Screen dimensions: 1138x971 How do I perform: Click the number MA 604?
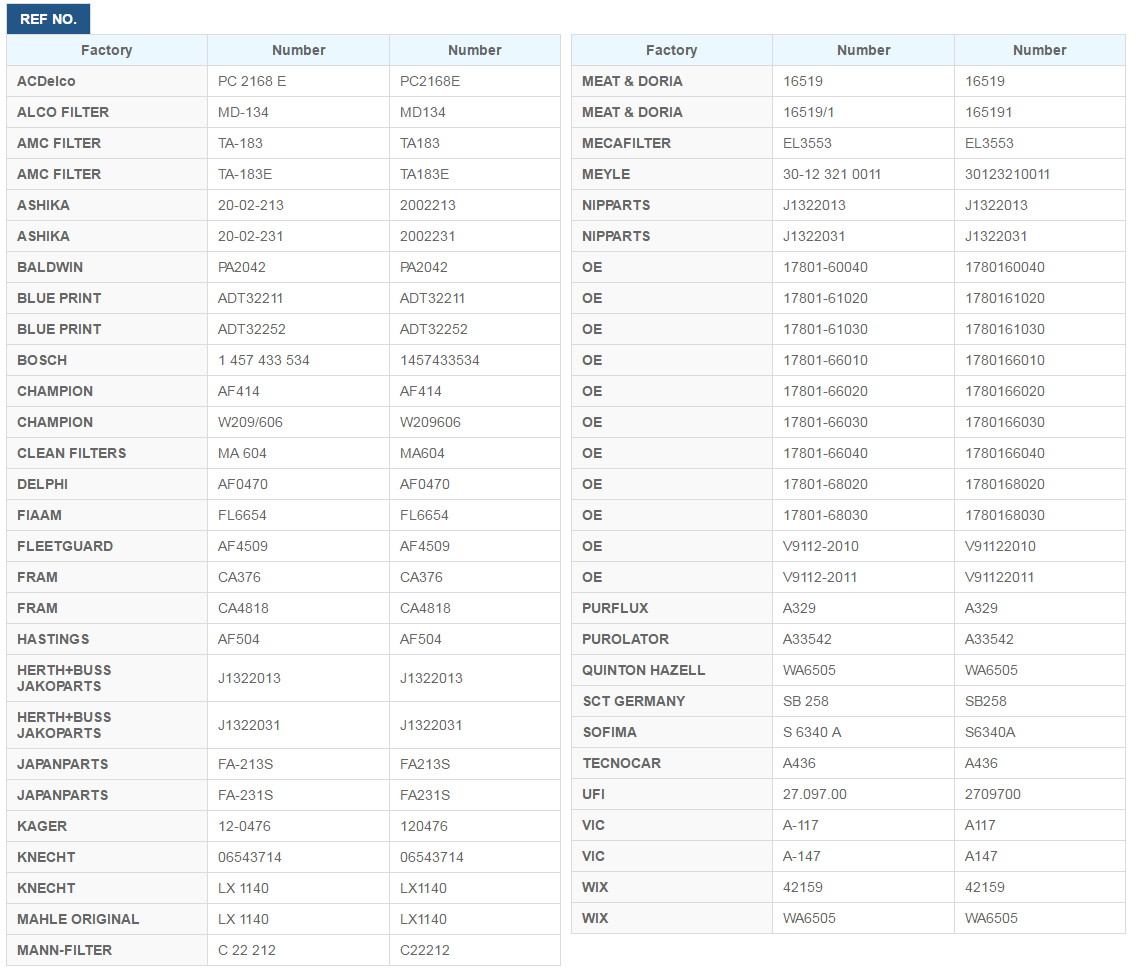point(242,453)
